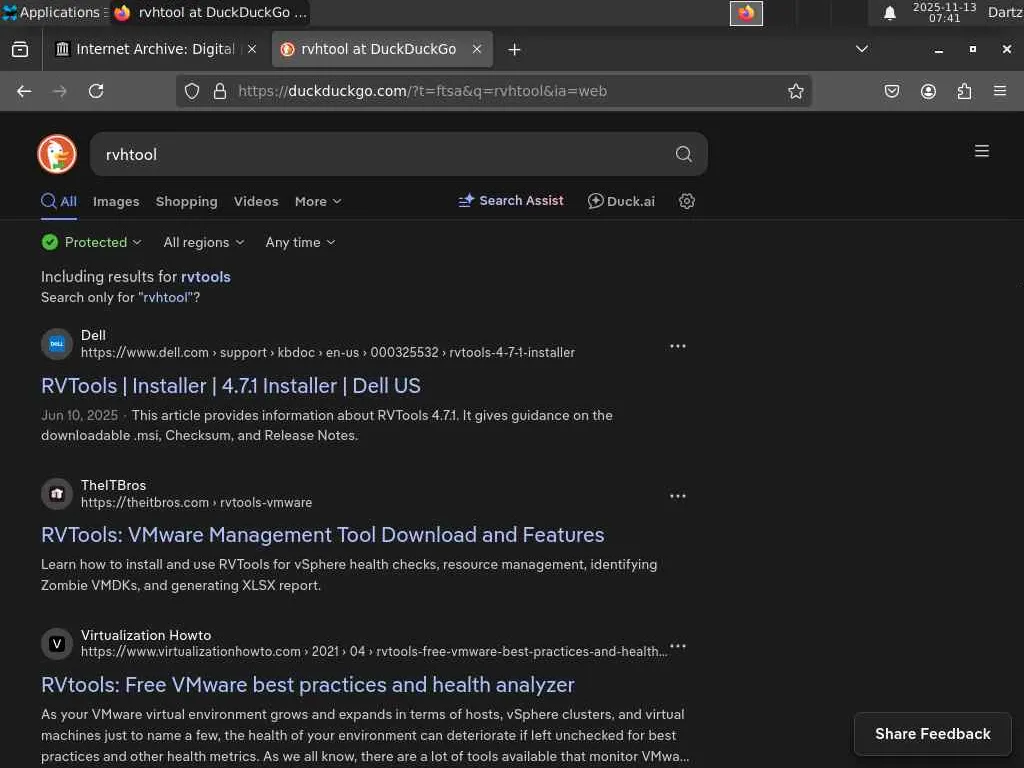Click the Firefox window button in the taskbar

(x=210, y=12)
